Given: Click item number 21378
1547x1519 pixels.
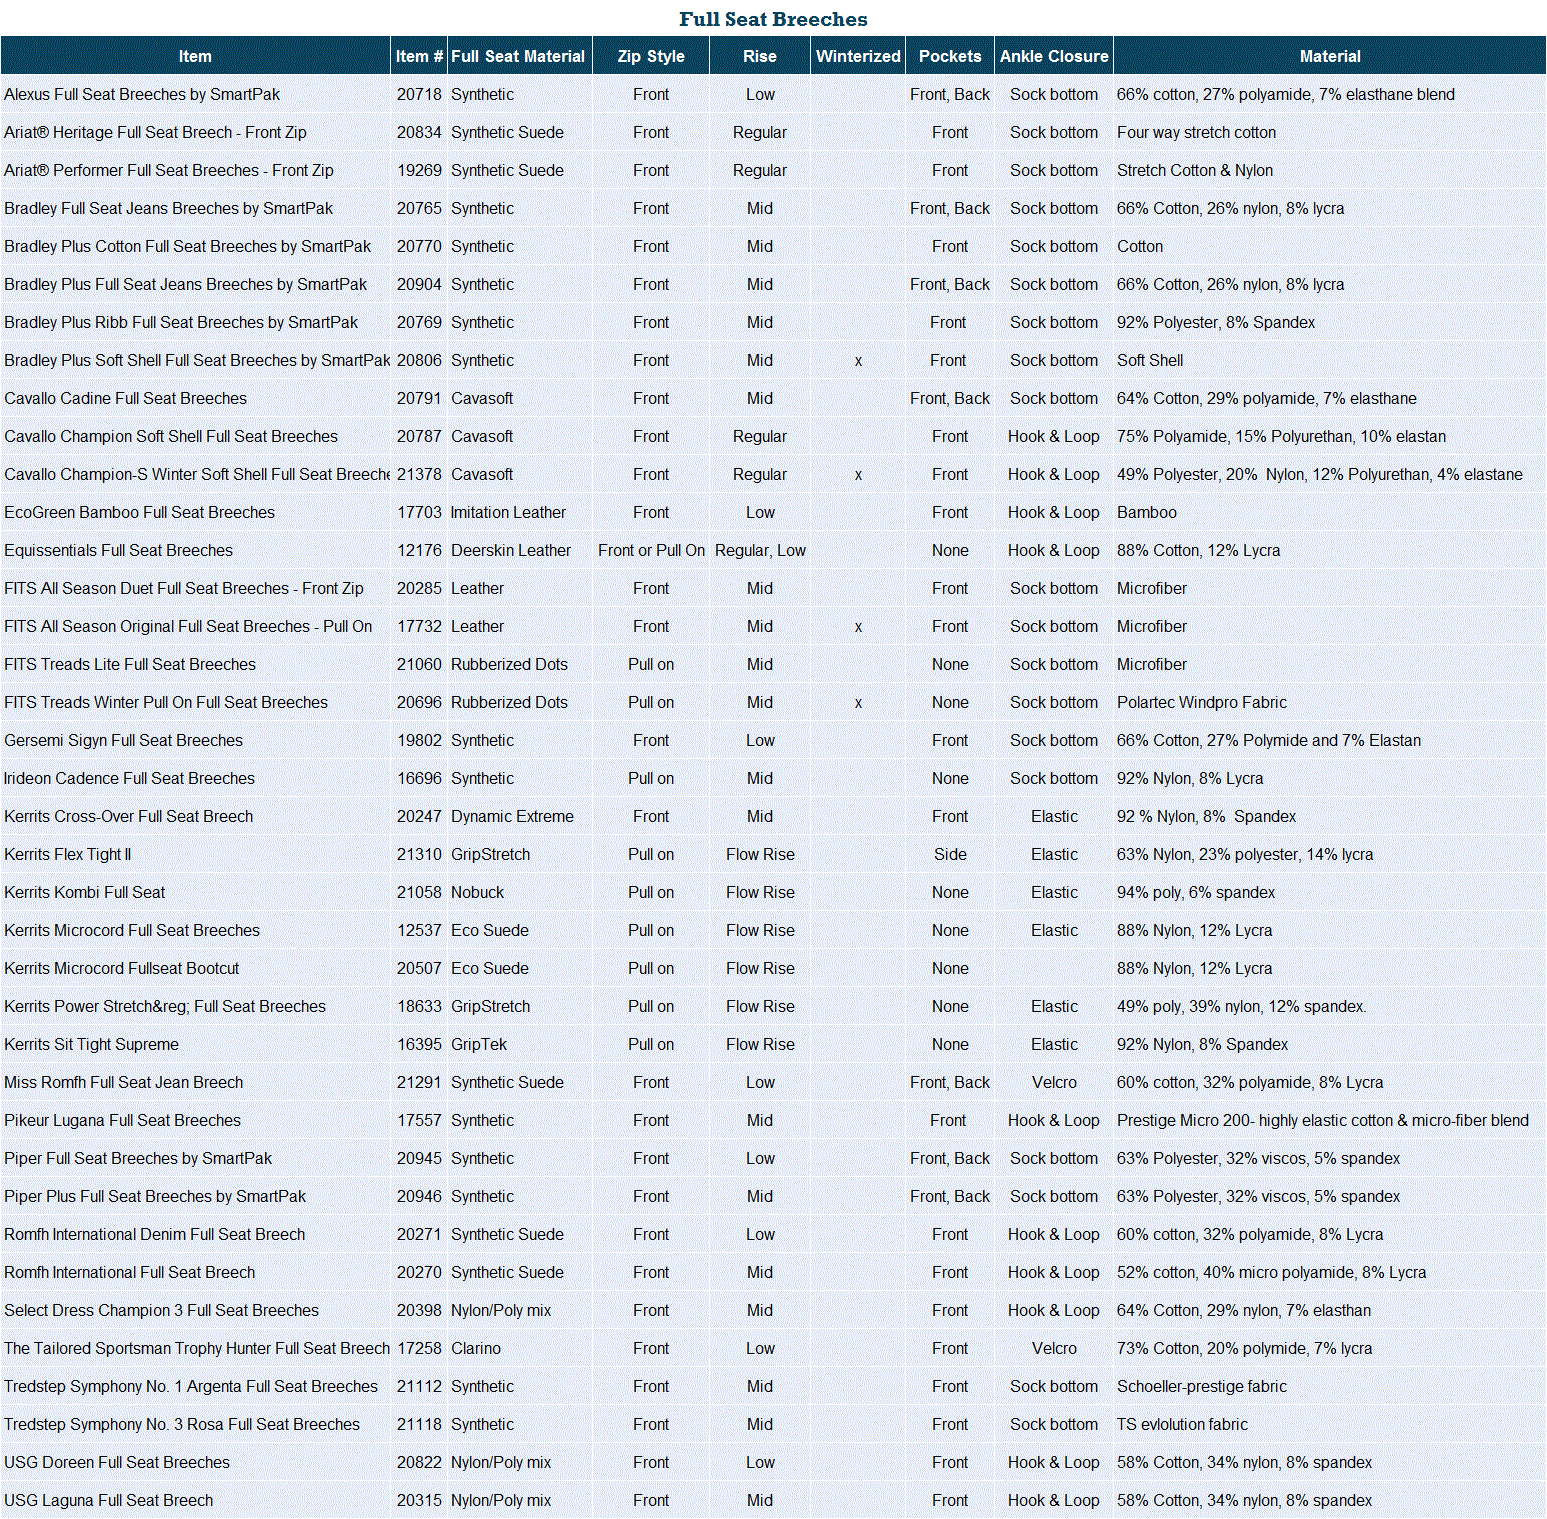Looking at the screenshot, I should [x=419, y=474].
